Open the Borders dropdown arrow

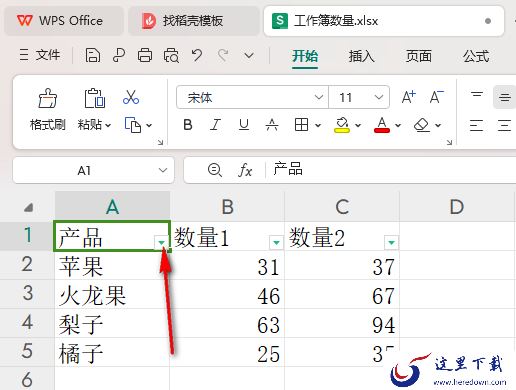coord(318,125)
